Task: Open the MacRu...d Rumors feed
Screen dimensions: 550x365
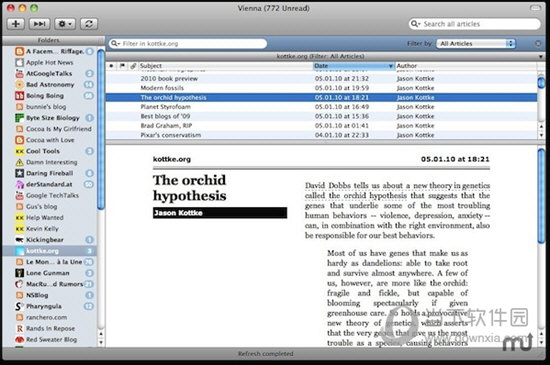Action: point(49,284)
